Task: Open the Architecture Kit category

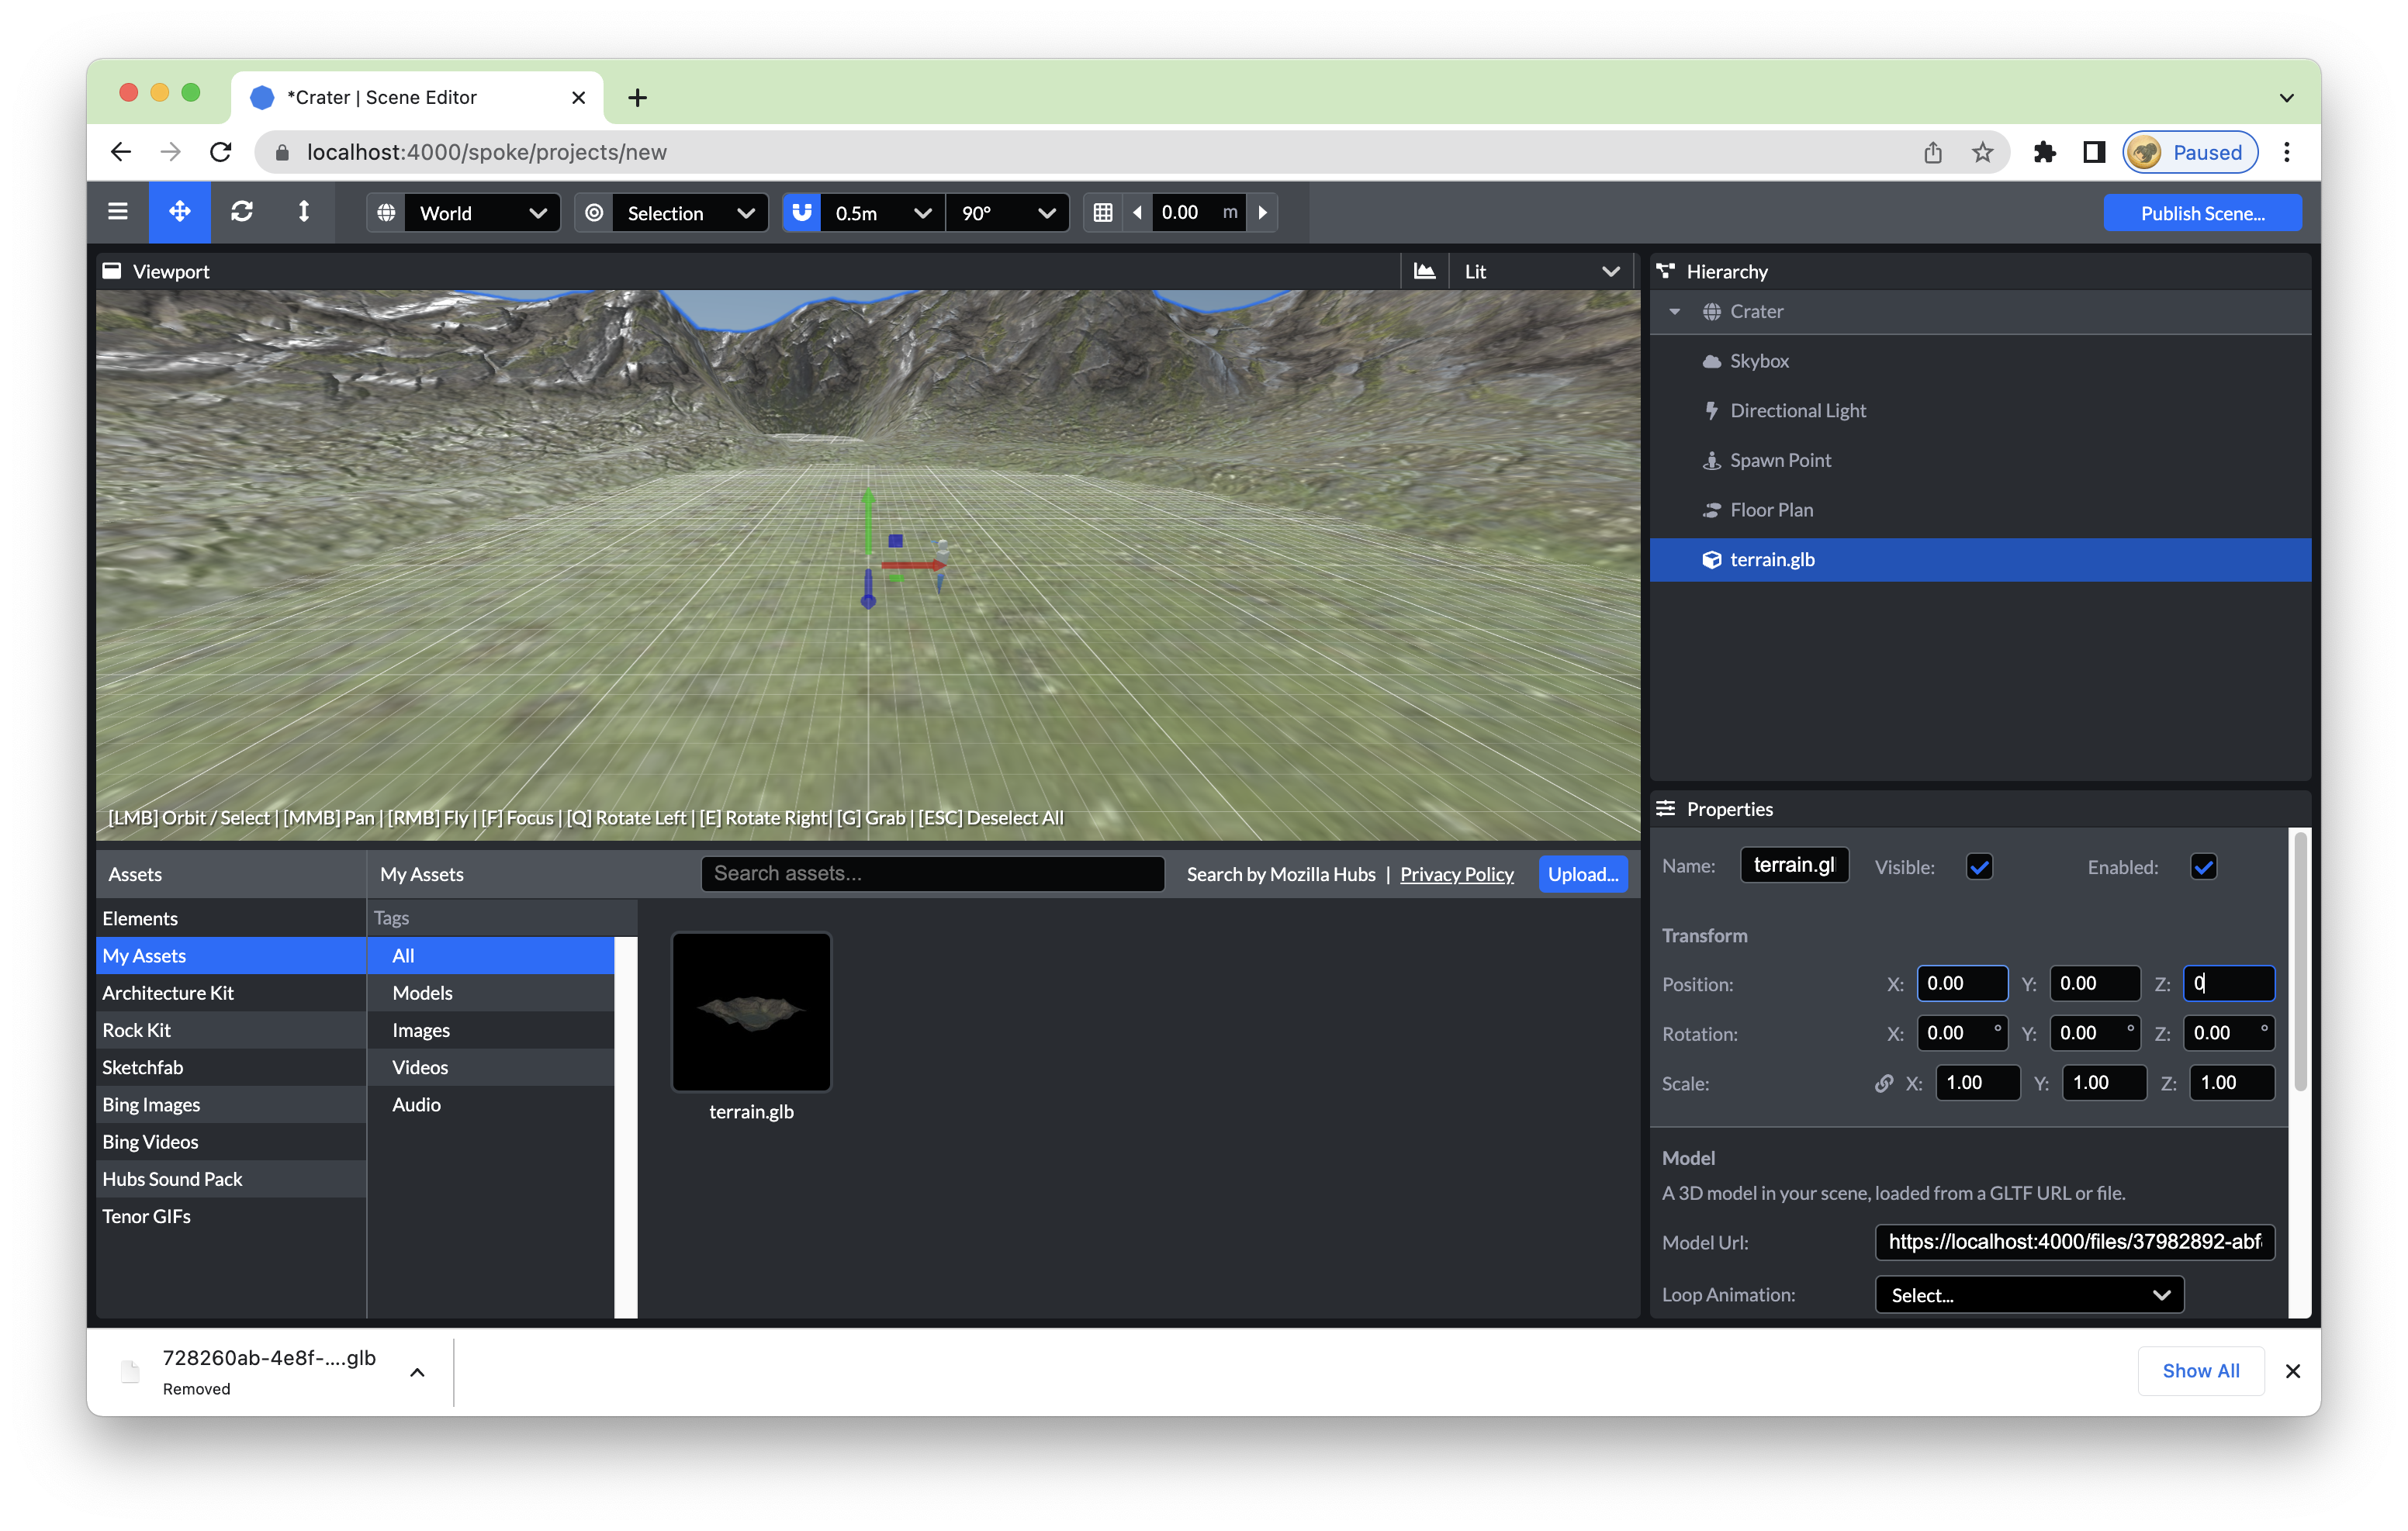Action: (231, 992)
